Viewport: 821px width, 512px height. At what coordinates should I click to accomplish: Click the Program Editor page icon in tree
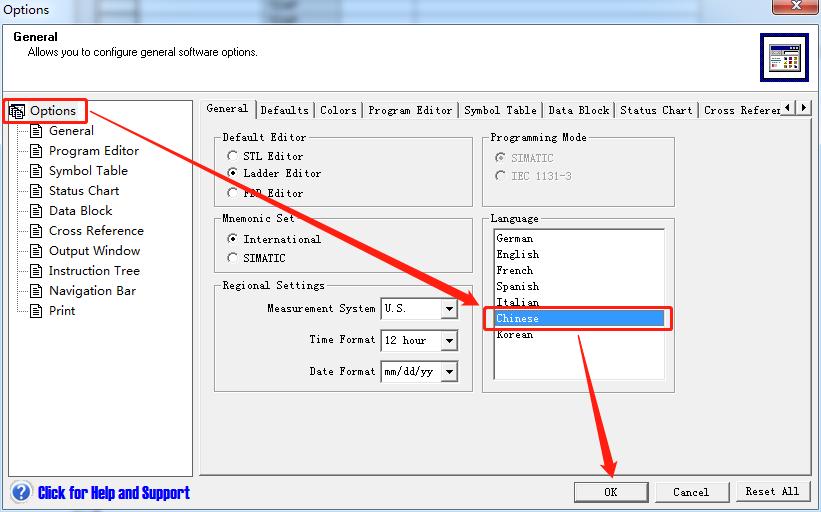[37, 151]
